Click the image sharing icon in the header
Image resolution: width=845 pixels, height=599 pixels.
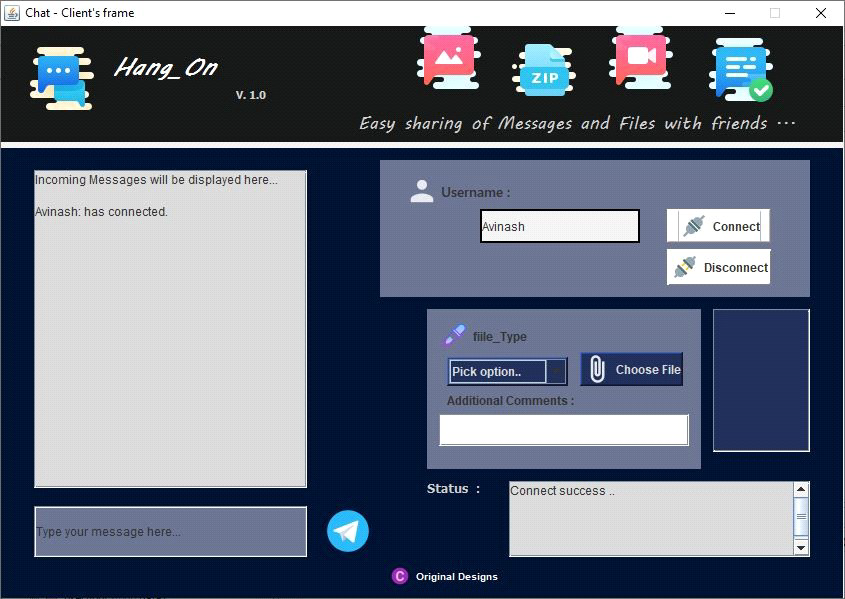click(x=447, y=56)
